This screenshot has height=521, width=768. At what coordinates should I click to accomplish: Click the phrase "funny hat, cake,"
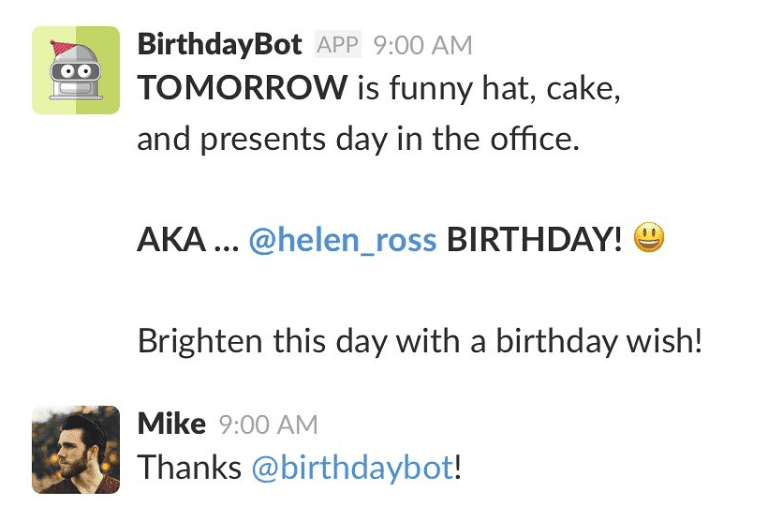[504, 89]
